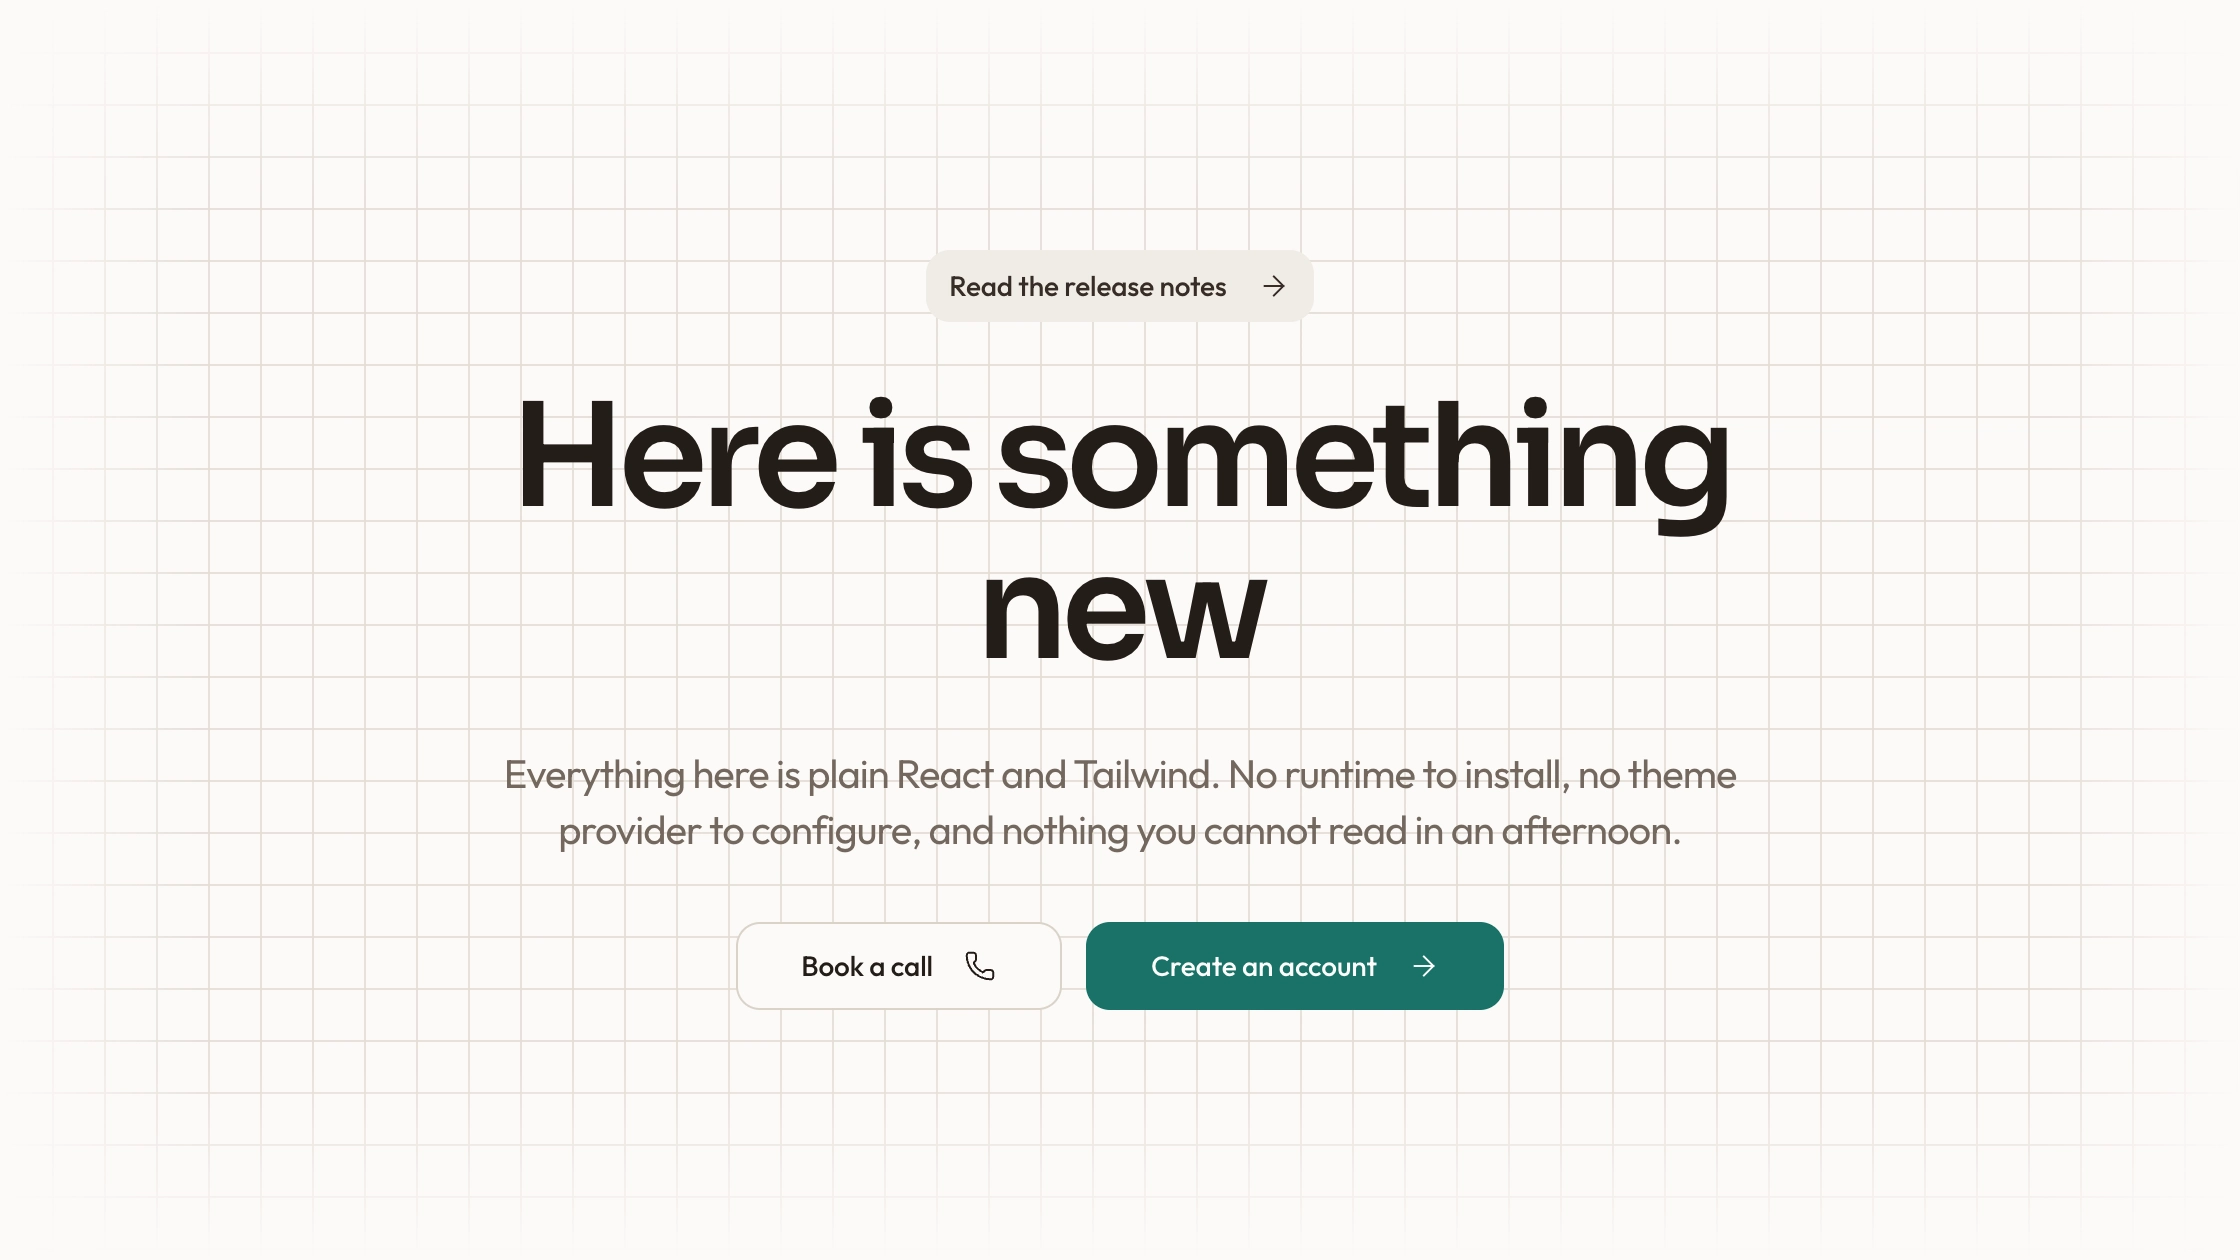Viewport: 2240px width, 1260px height.
Task: Click the word "Here" in the headline
Action: click(x=677, y=455)
